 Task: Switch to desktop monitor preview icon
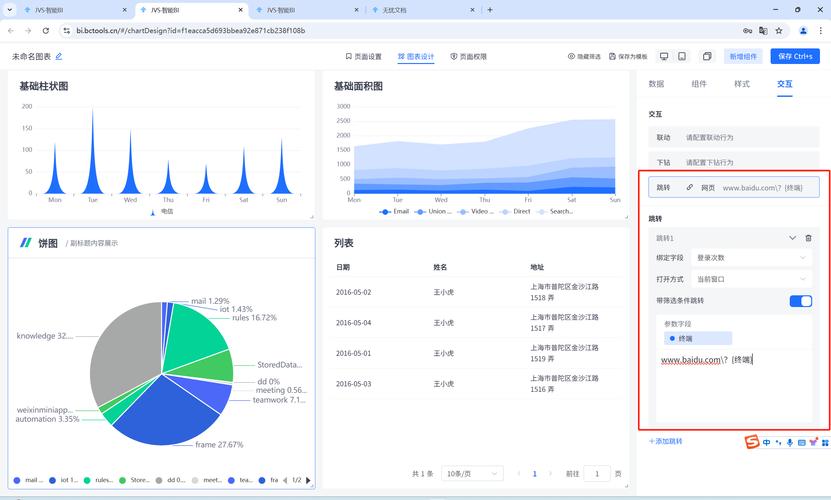click(x=664, y=56)
